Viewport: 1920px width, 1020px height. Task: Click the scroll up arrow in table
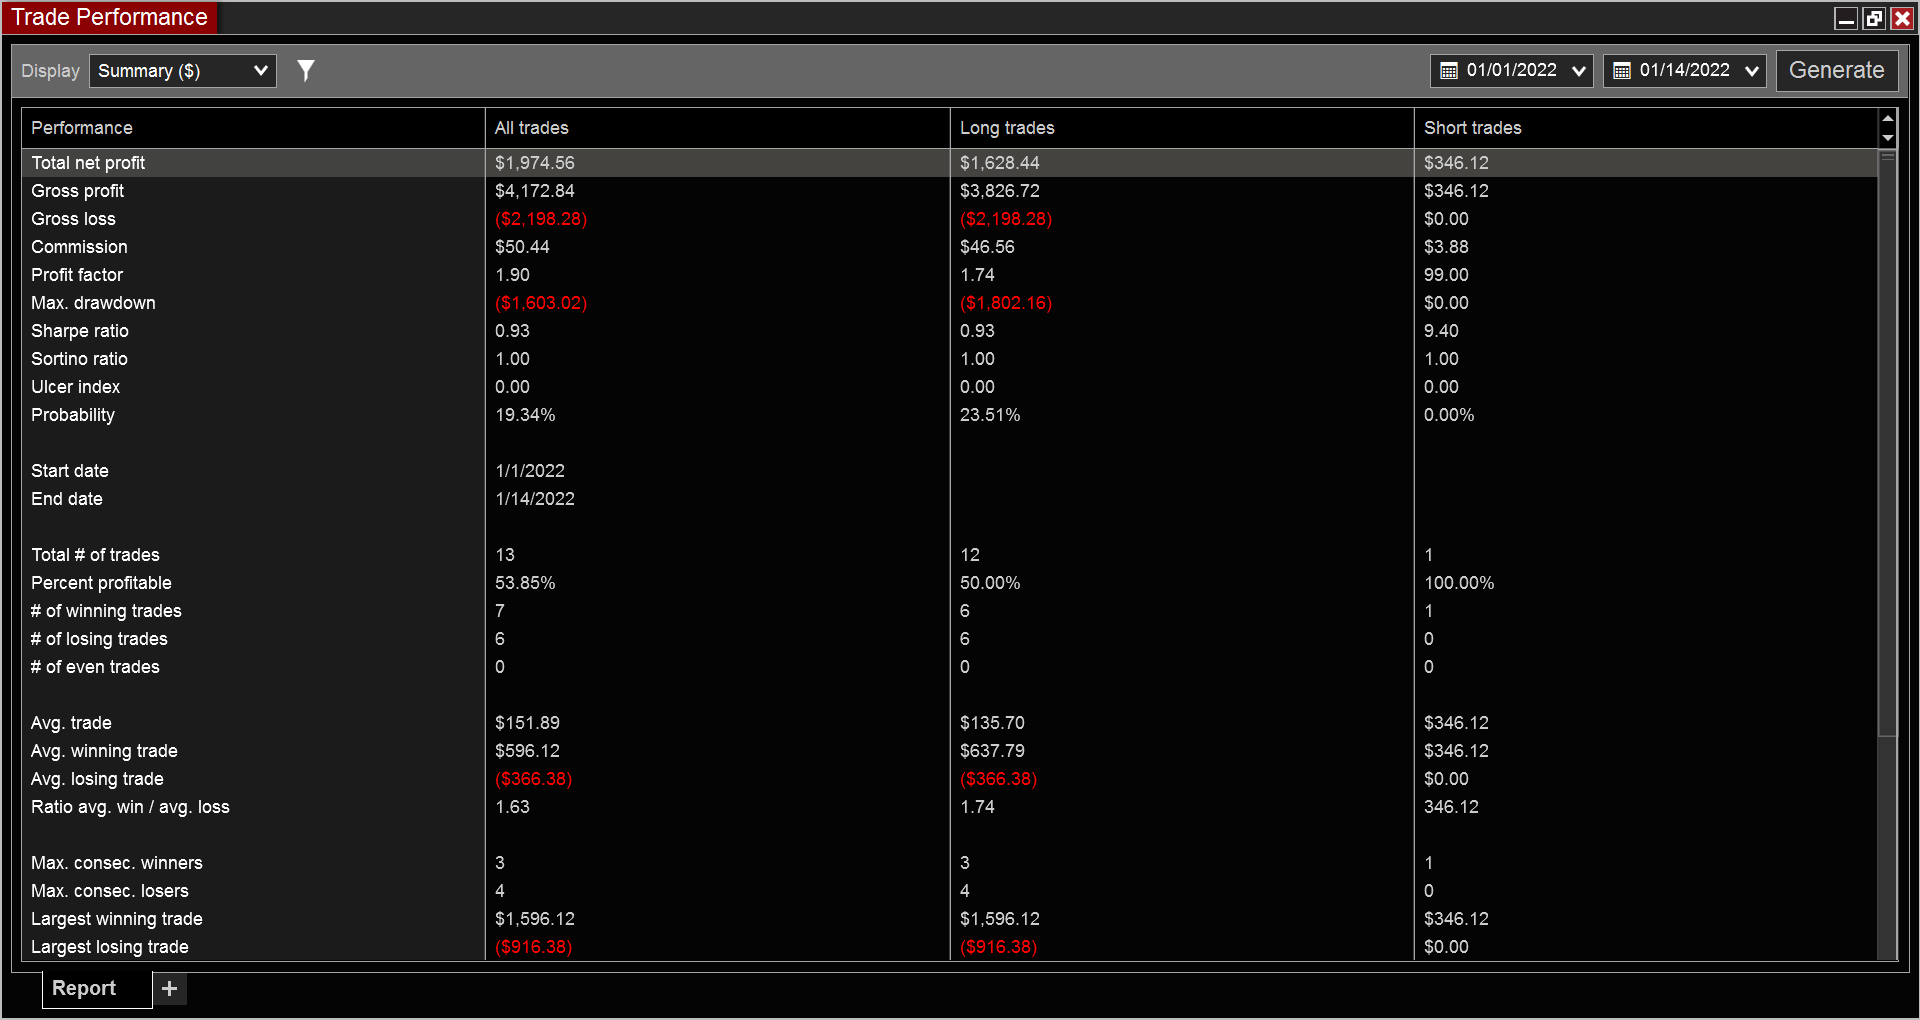coord(1888,119)
